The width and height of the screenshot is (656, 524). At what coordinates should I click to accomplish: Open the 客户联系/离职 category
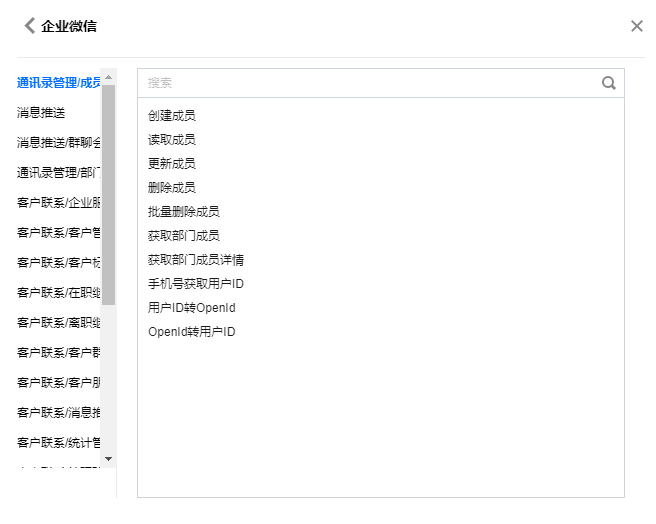tap(59, 323)
